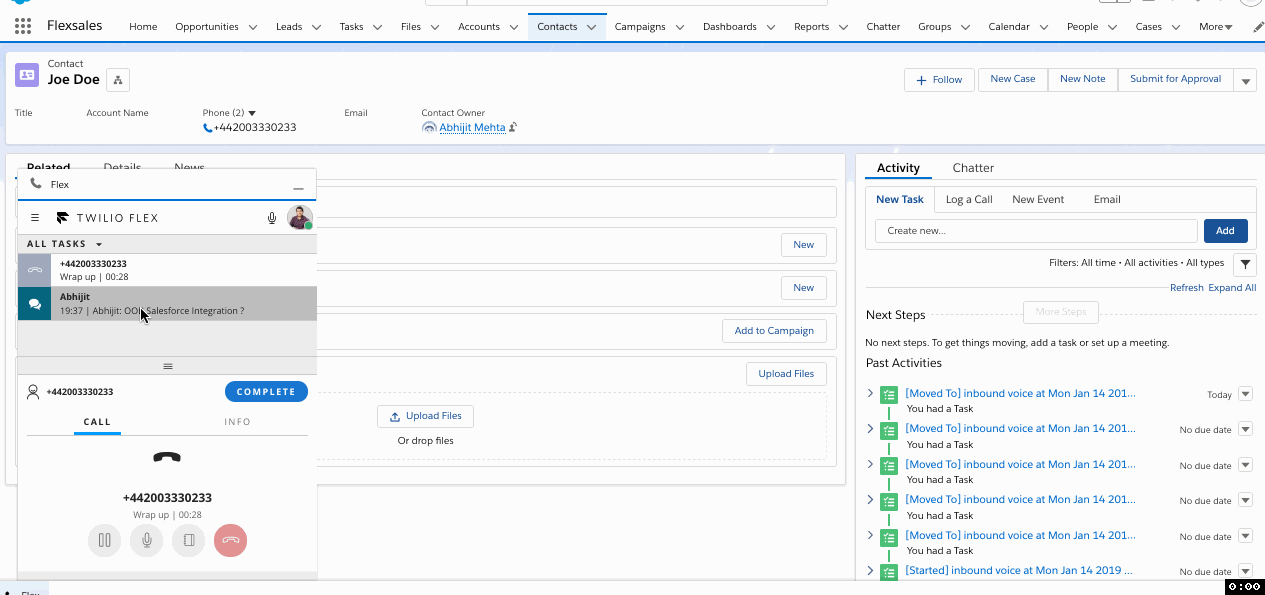1265x595 pixels.
Task: Go to the Home tab
Action: tap(143, 27)
